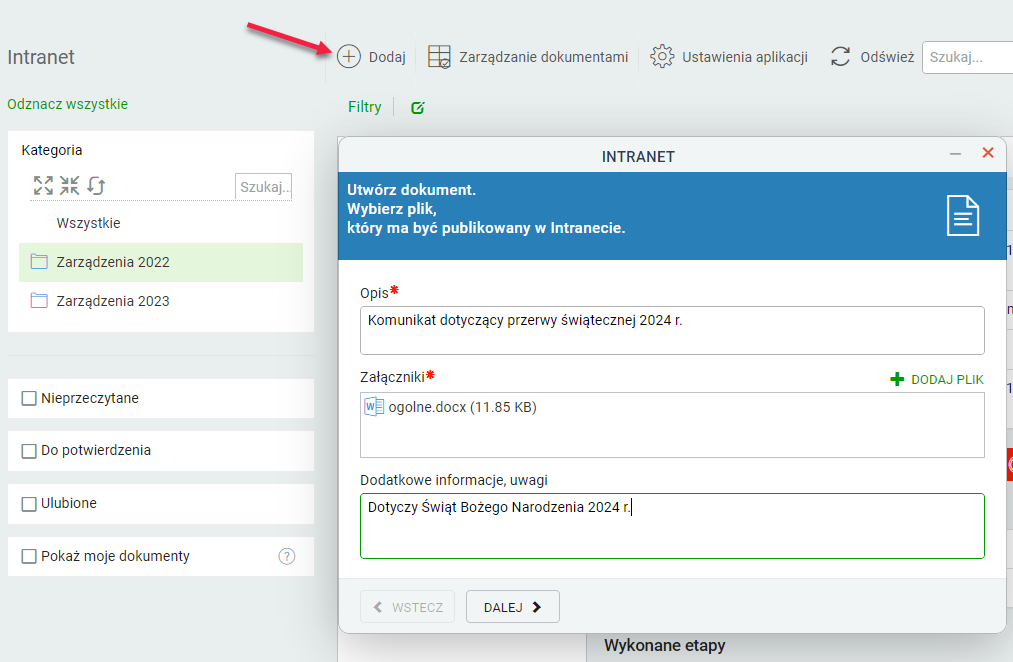Open Ustawienia aplikacji gear icon
This screenshot has height=662, width=1013.
click(662, 57)
